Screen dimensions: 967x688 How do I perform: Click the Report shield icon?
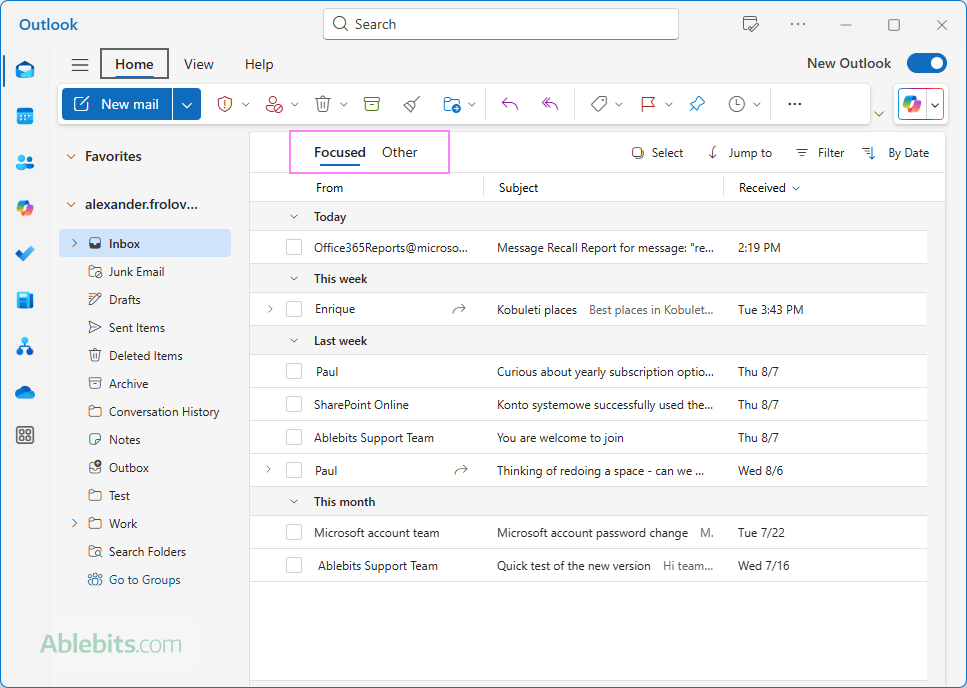225,104
